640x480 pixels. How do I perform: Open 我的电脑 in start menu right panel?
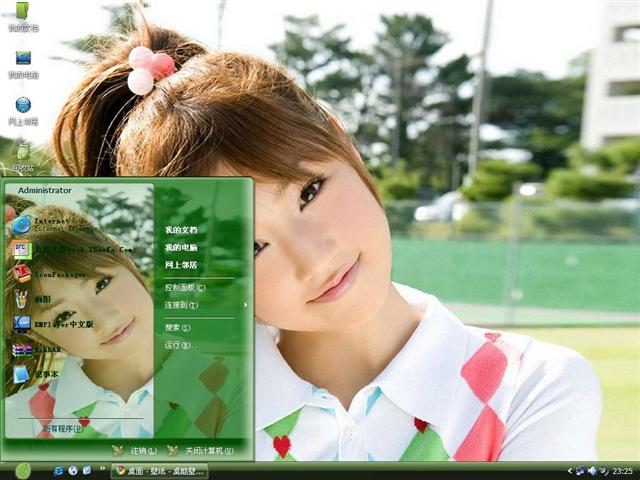(181, 247)
